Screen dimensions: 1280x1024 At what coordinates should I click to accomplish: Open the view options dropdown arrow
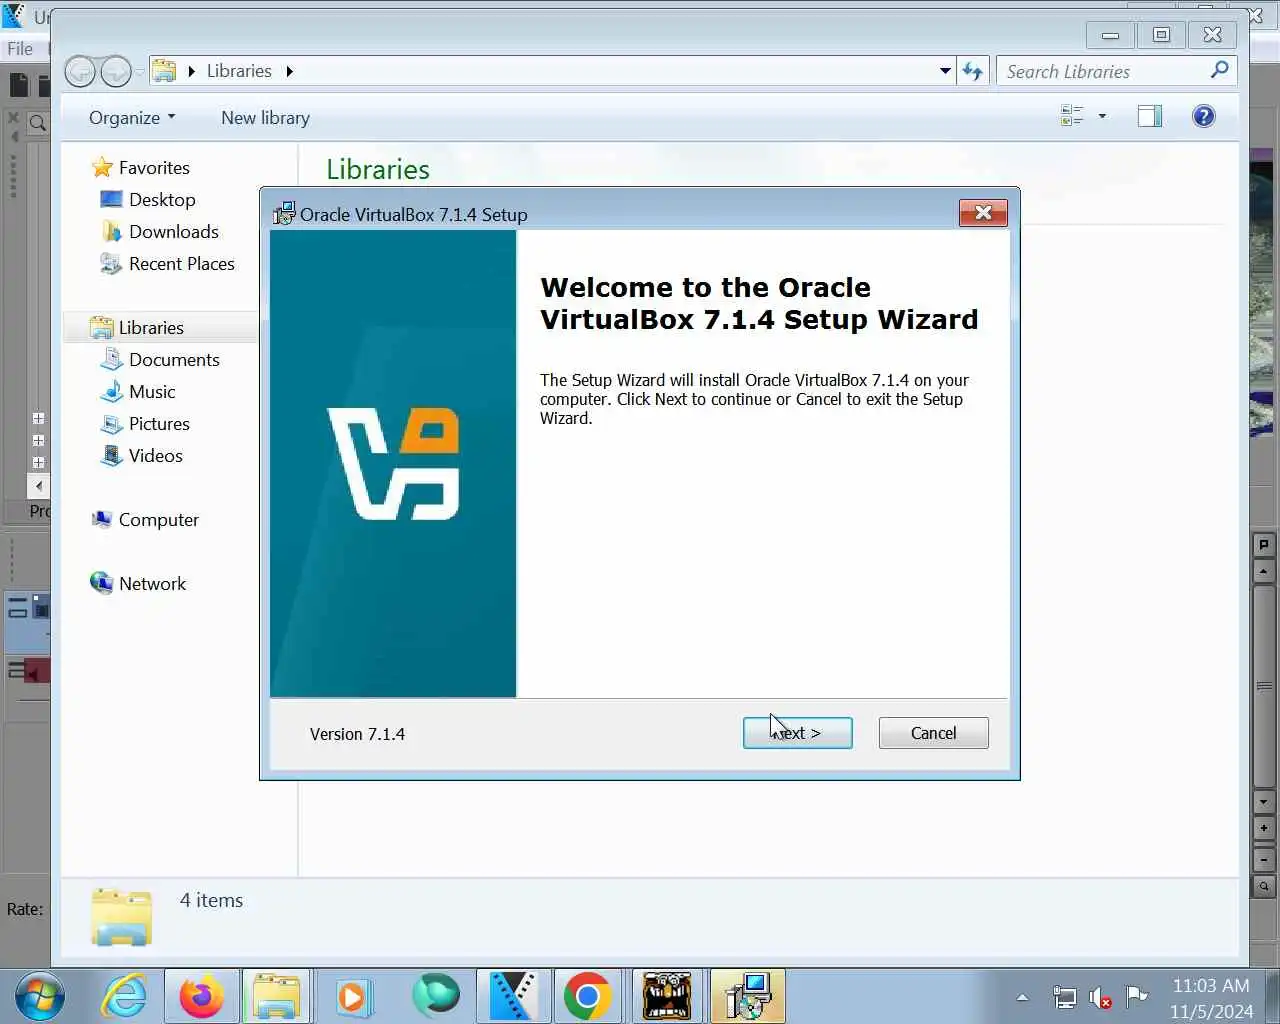click(x=1102, y=116)
